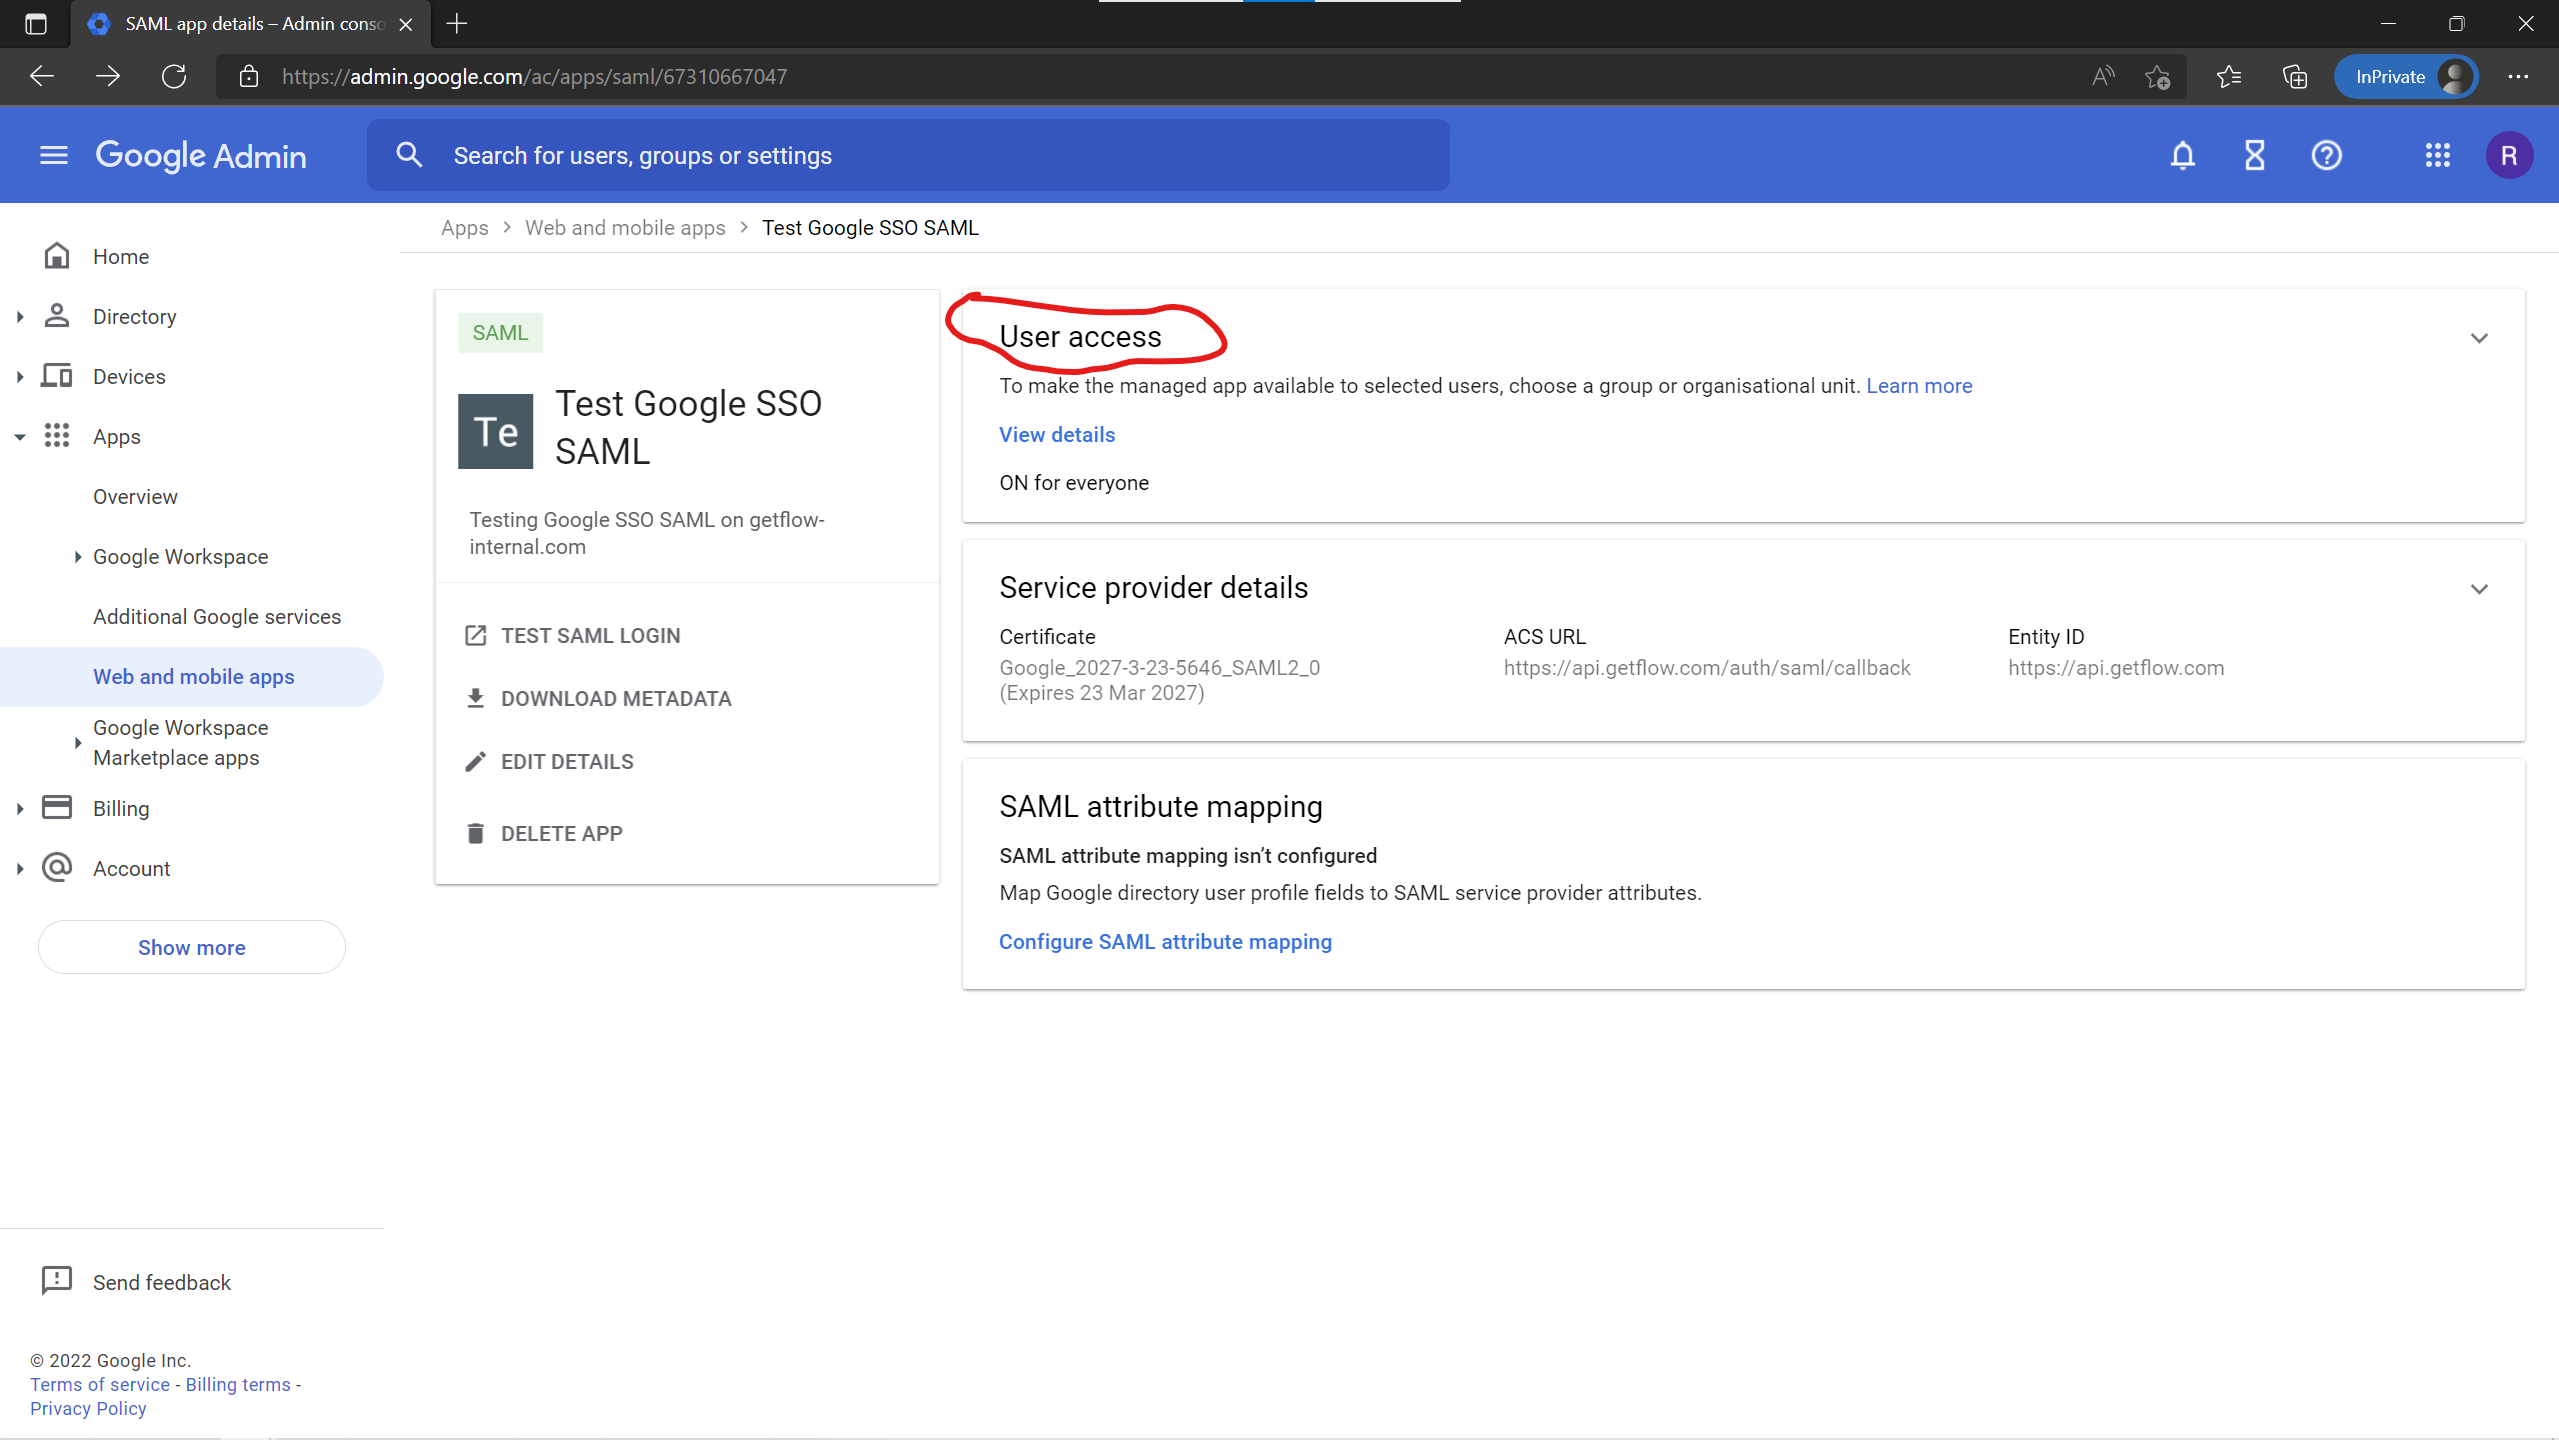Screen dimensions: 2559x1440
Task: Click the Apps grid icon in sidebar
Action: coord(57,436)
